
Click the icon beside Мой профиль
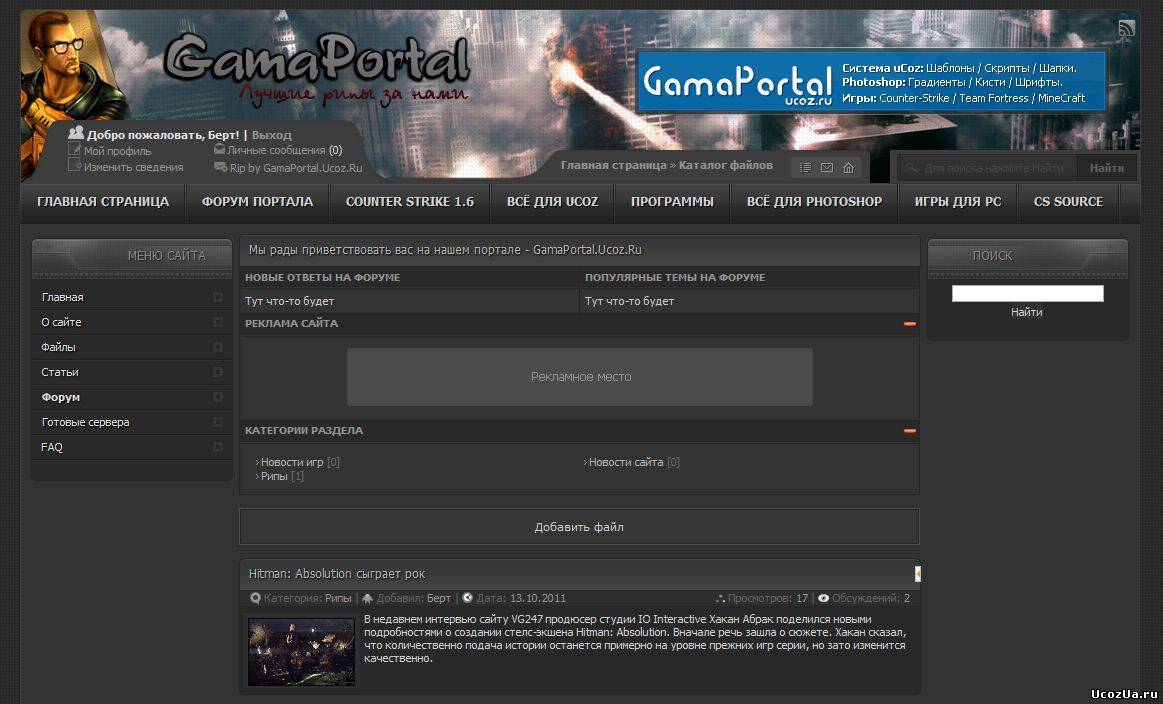point(74,149)
